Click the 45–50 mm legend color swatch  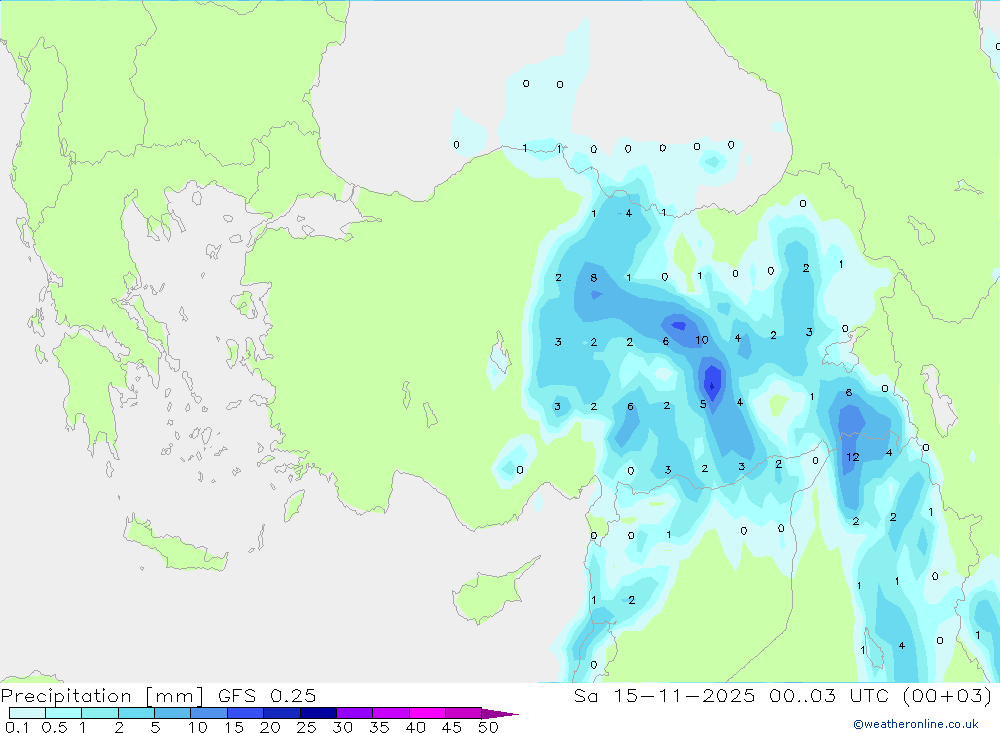463,713
